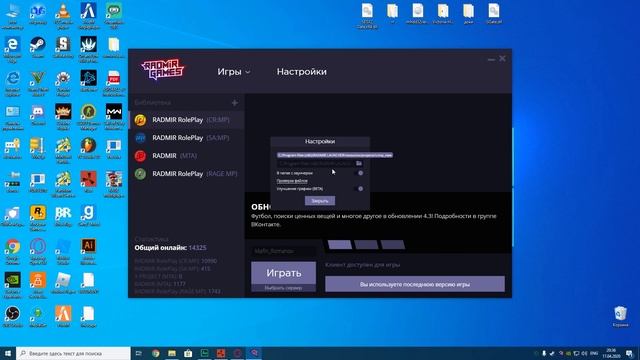Image resolution: width=640 pixels, height=360 pixels.
Task: Select RADMIR RolePlay (RAGE MP) in library
Action: [x=187, y=174]
